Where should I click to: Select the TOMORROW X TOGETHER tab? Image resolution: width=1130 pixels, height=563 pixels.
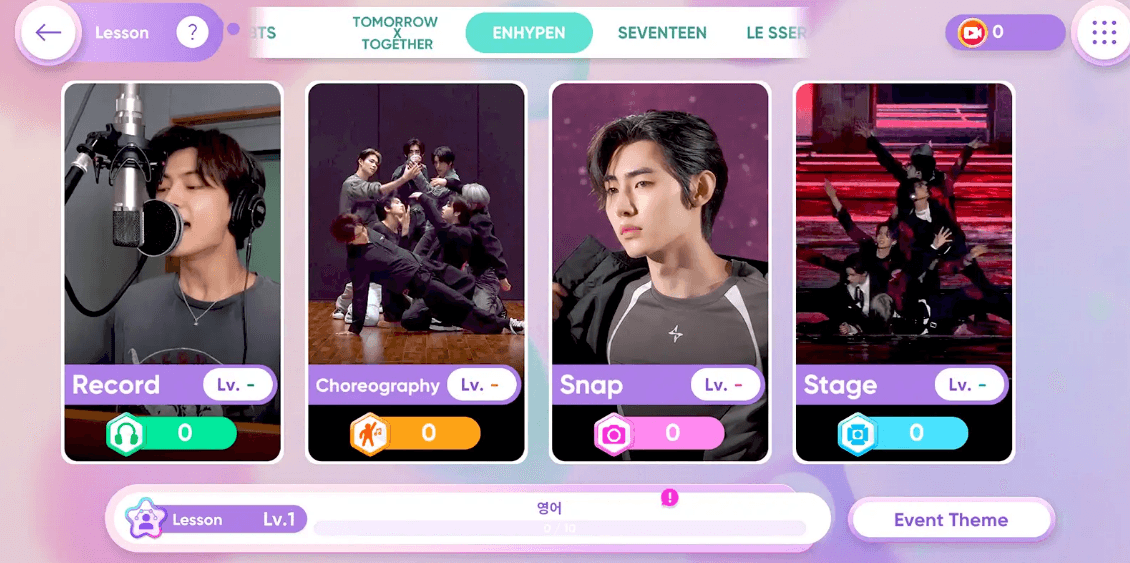pyautogui.click(x=396, y=33)
